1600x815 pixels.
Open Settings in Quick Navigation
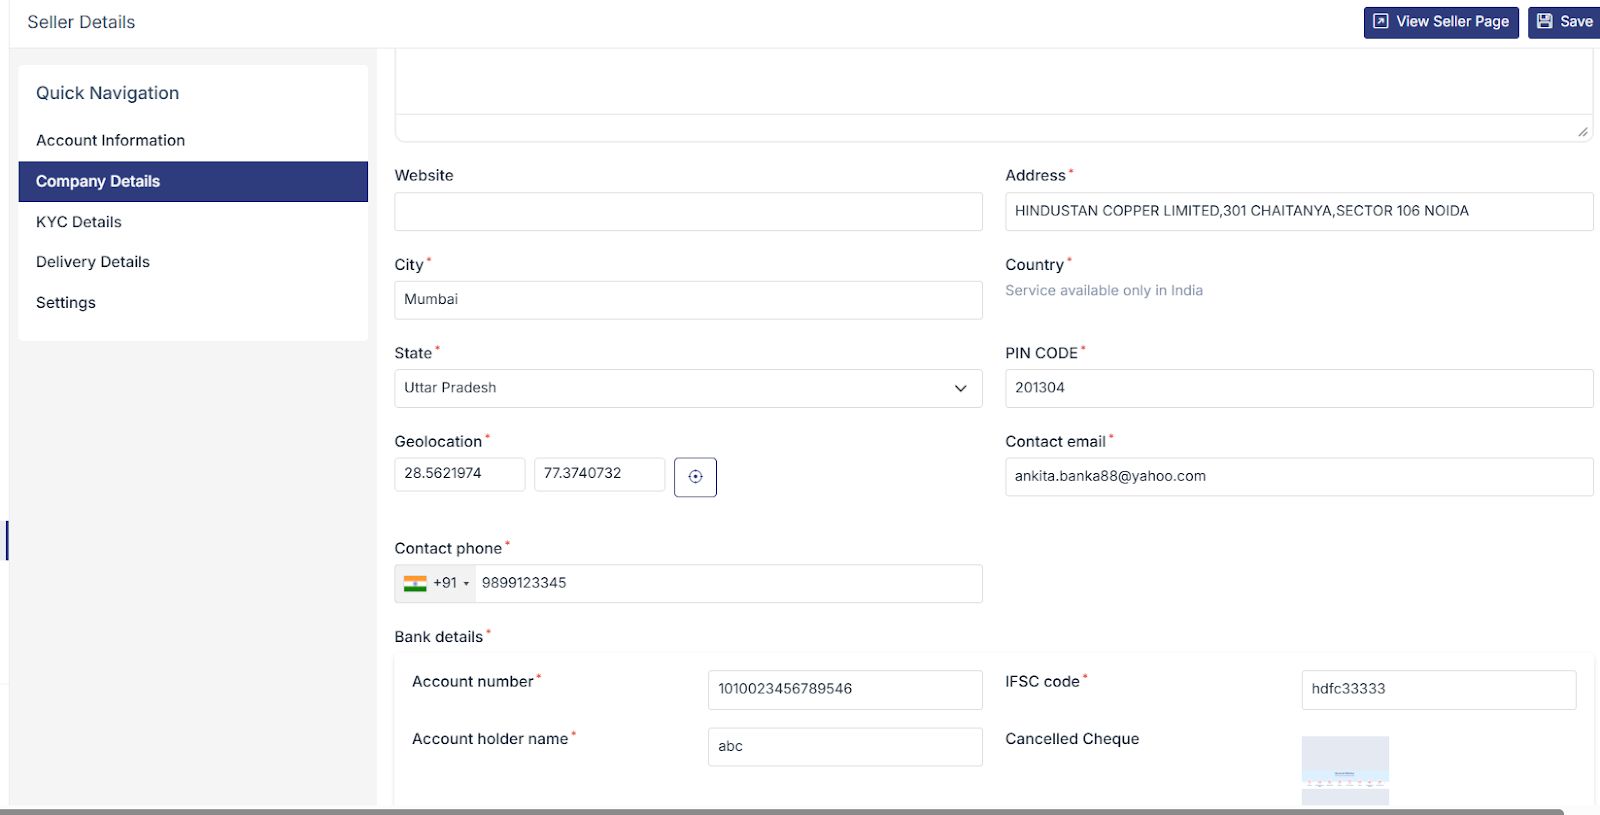click(66, 303)
